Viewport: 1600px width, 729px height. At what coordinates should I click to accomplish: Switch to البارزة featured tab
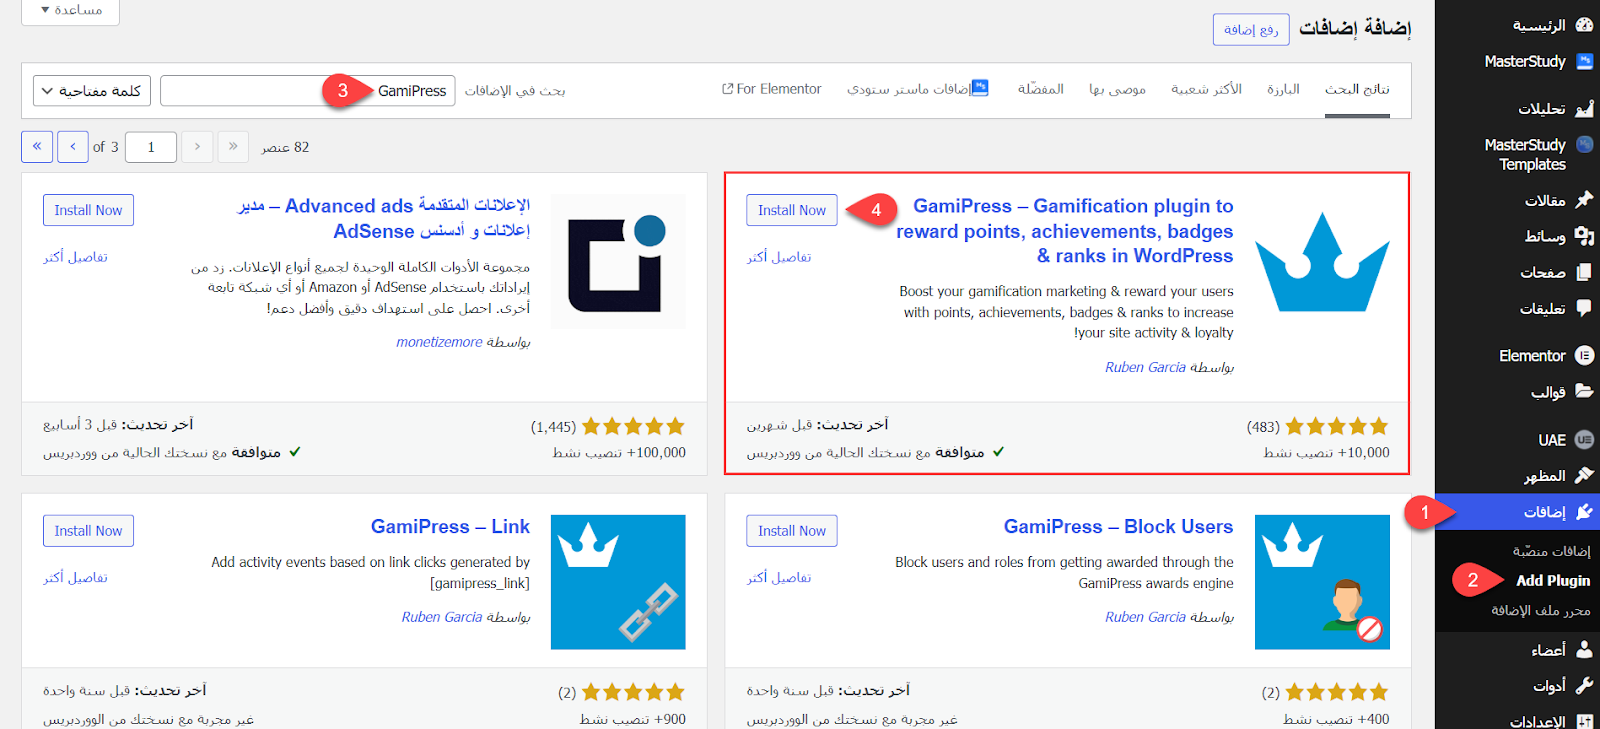pyautogui.click(x=1283, y=89)
